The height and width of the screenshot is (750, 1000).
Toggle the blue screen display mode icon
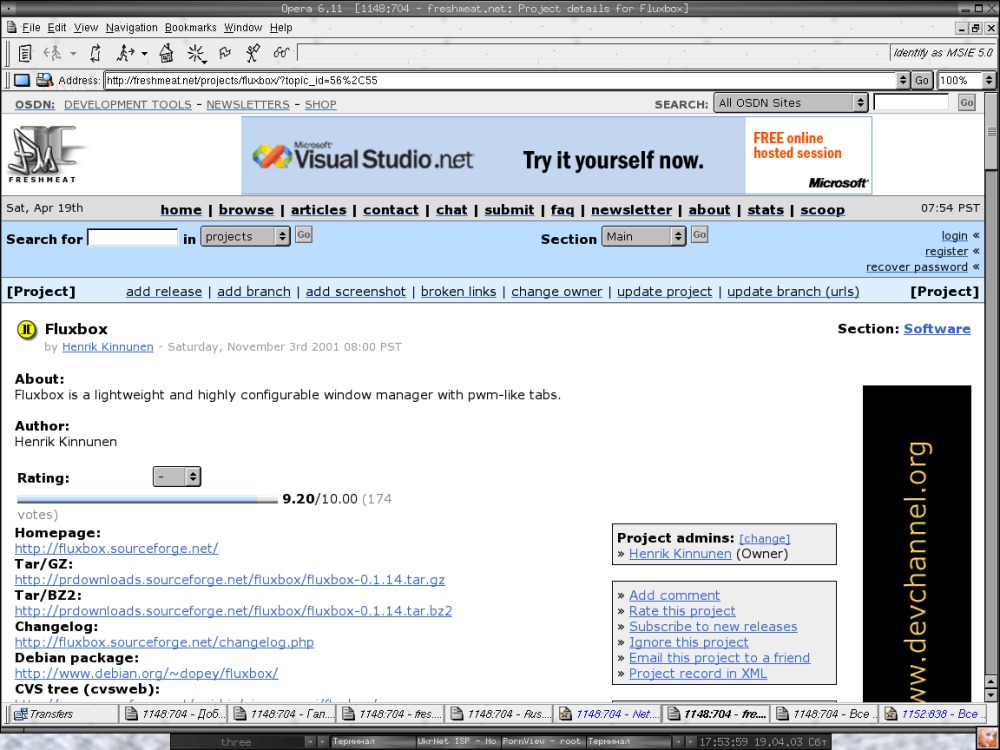coord(22,80)
